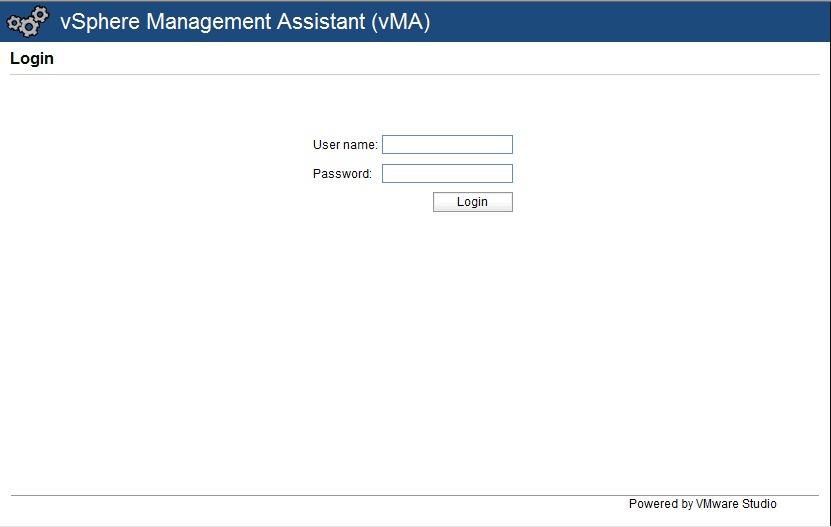Image resolution: width=831 pixels, height=527 pixels.
Task: Activate the field next to "User name:"
Action: [x=447, y=145]
